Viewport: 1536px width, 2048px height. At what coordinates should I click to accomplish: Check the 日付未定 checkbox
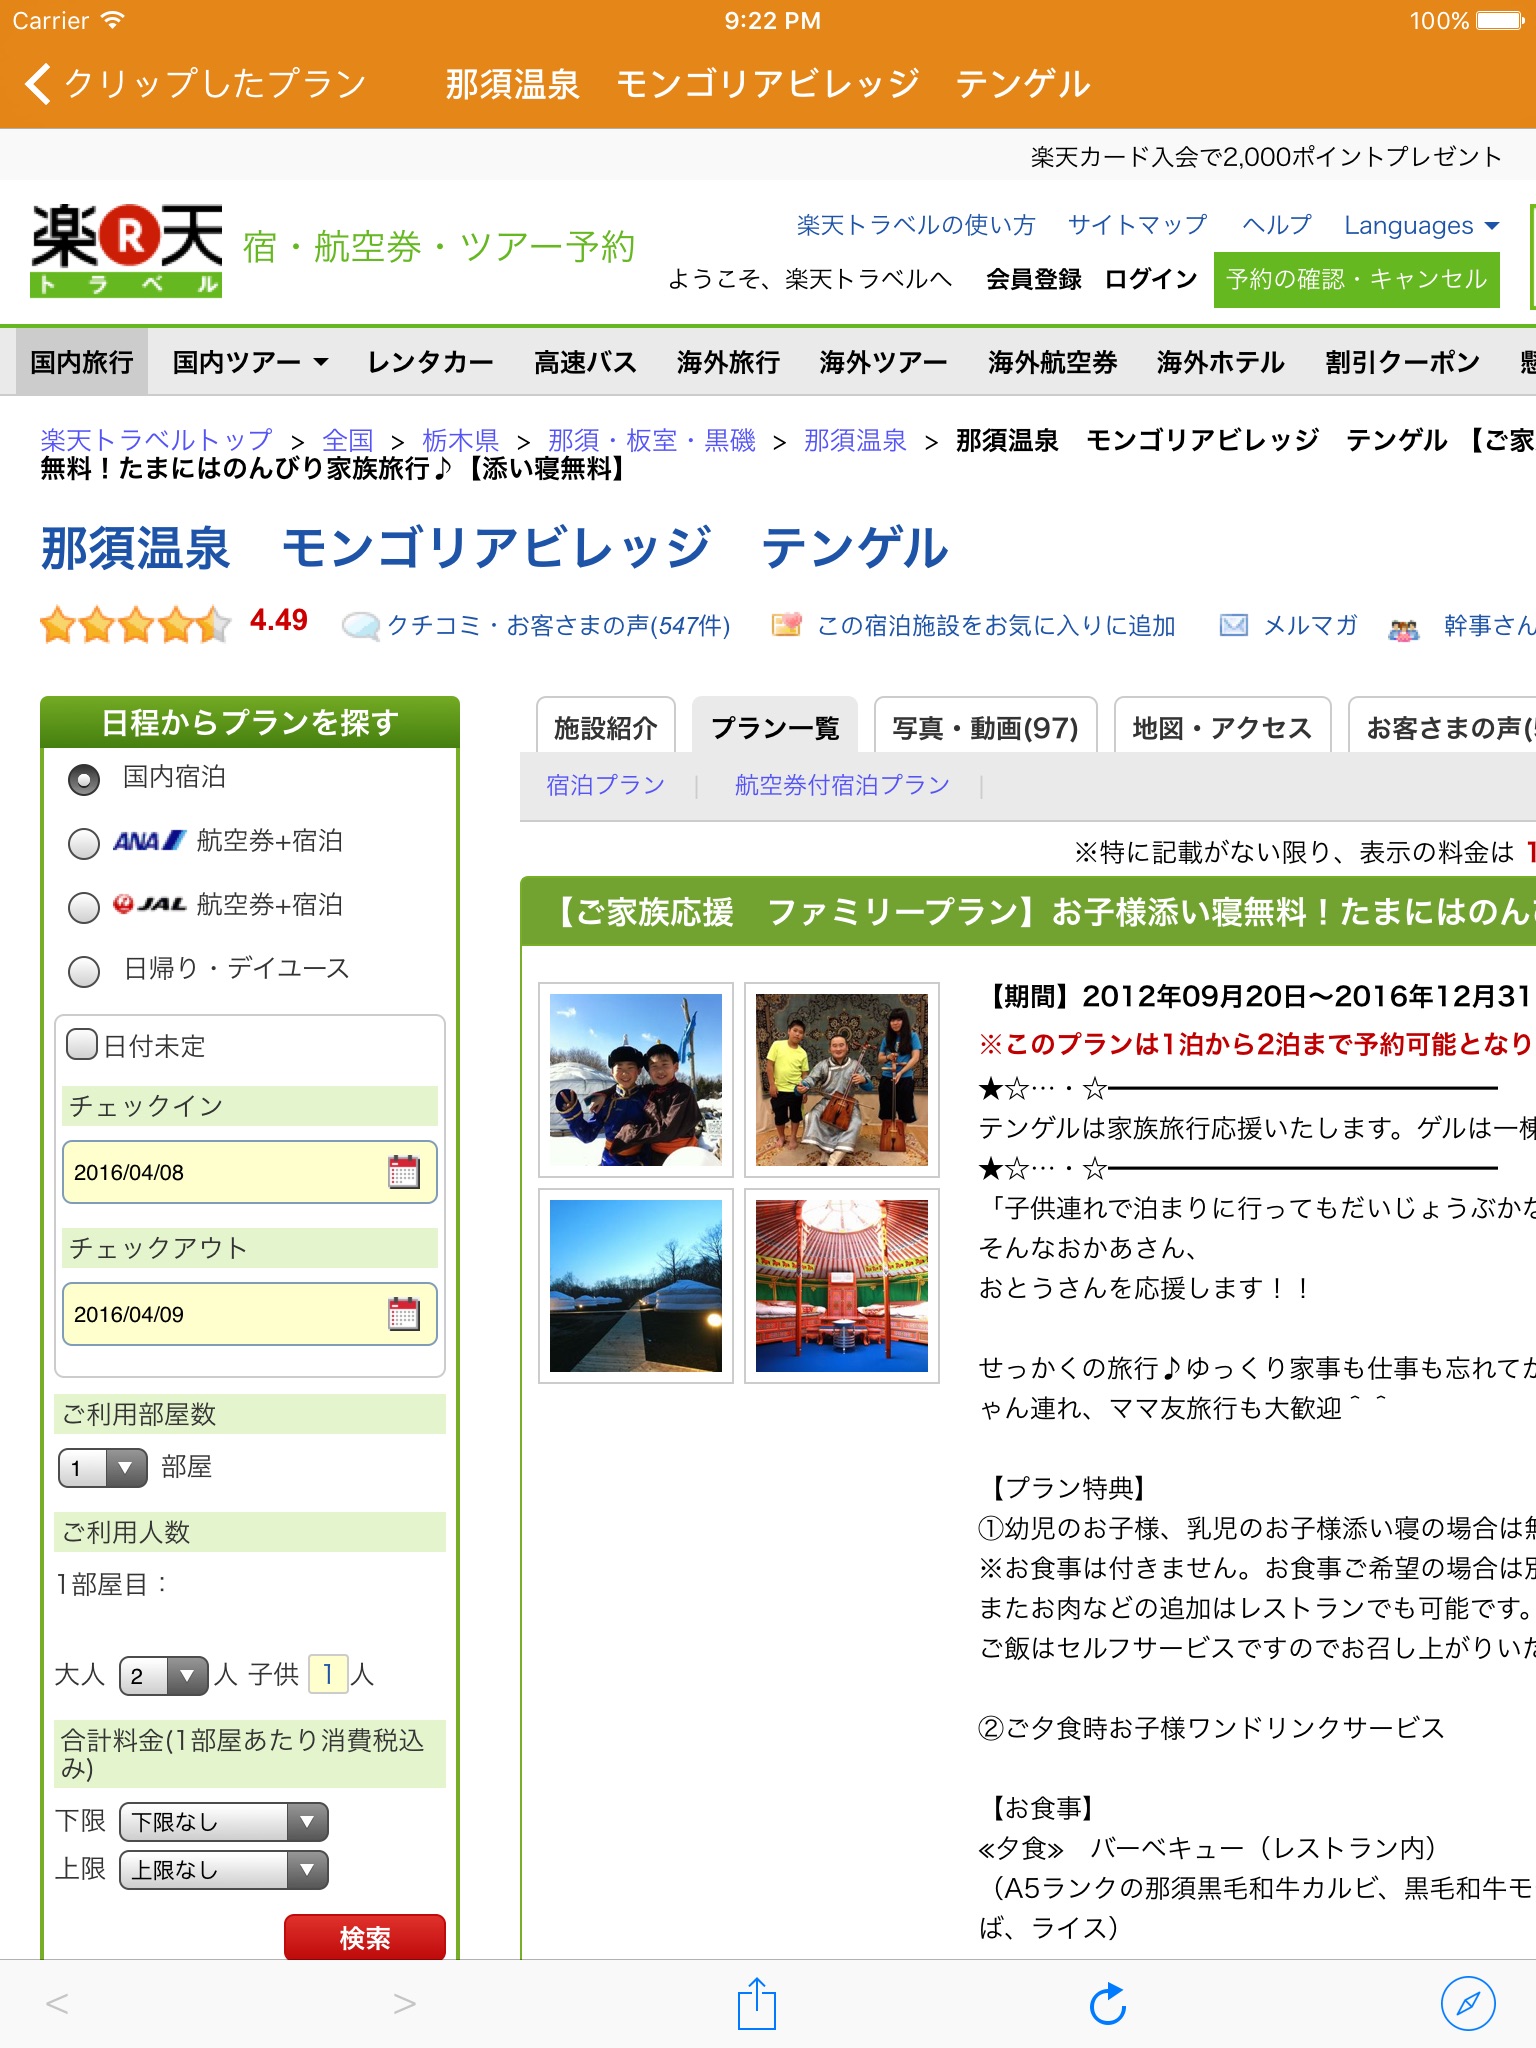tap(82, 1044)
